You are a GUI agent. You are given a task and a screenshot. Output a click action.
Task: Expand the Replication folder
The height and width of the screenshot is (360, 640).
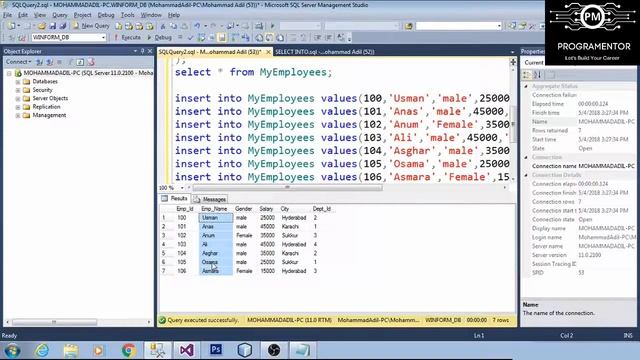(x=18, y=107)
